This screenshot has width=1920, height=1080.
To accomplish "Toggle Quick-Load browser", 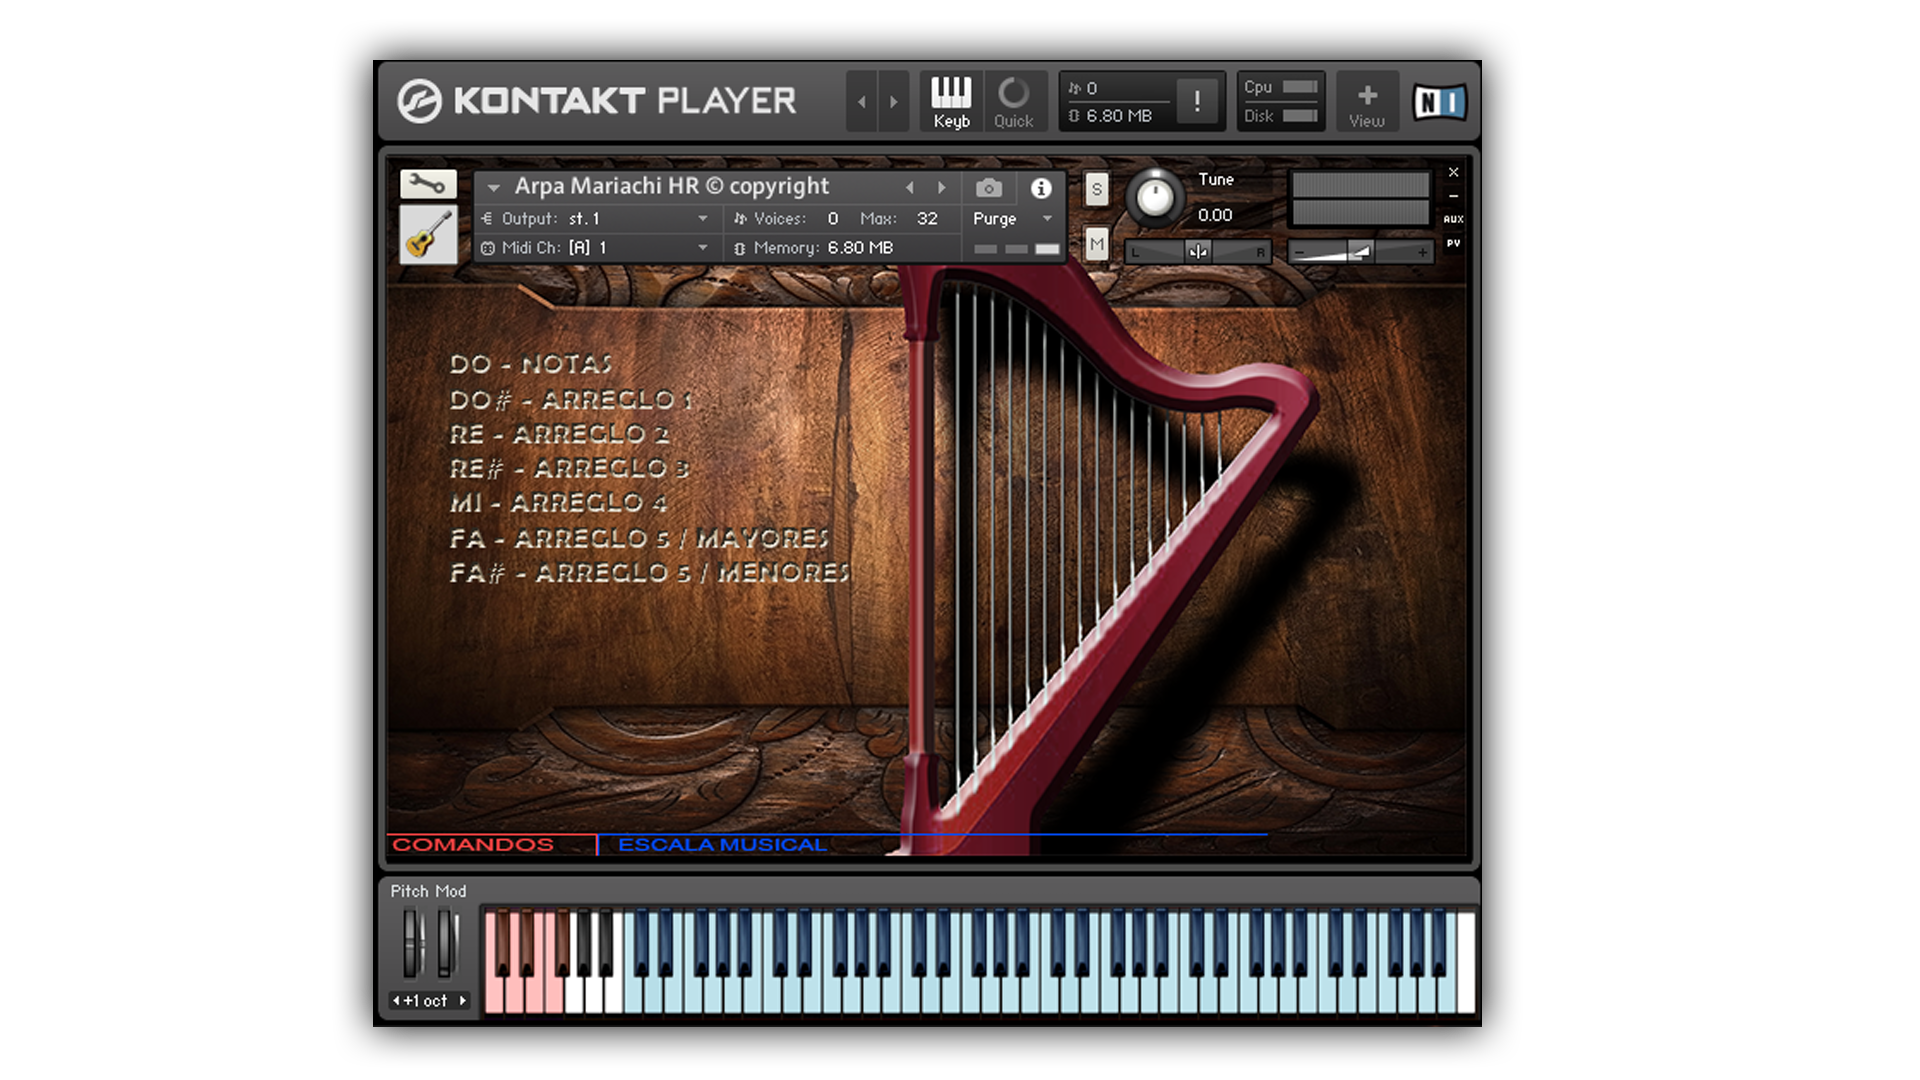I will [1013, 102].
